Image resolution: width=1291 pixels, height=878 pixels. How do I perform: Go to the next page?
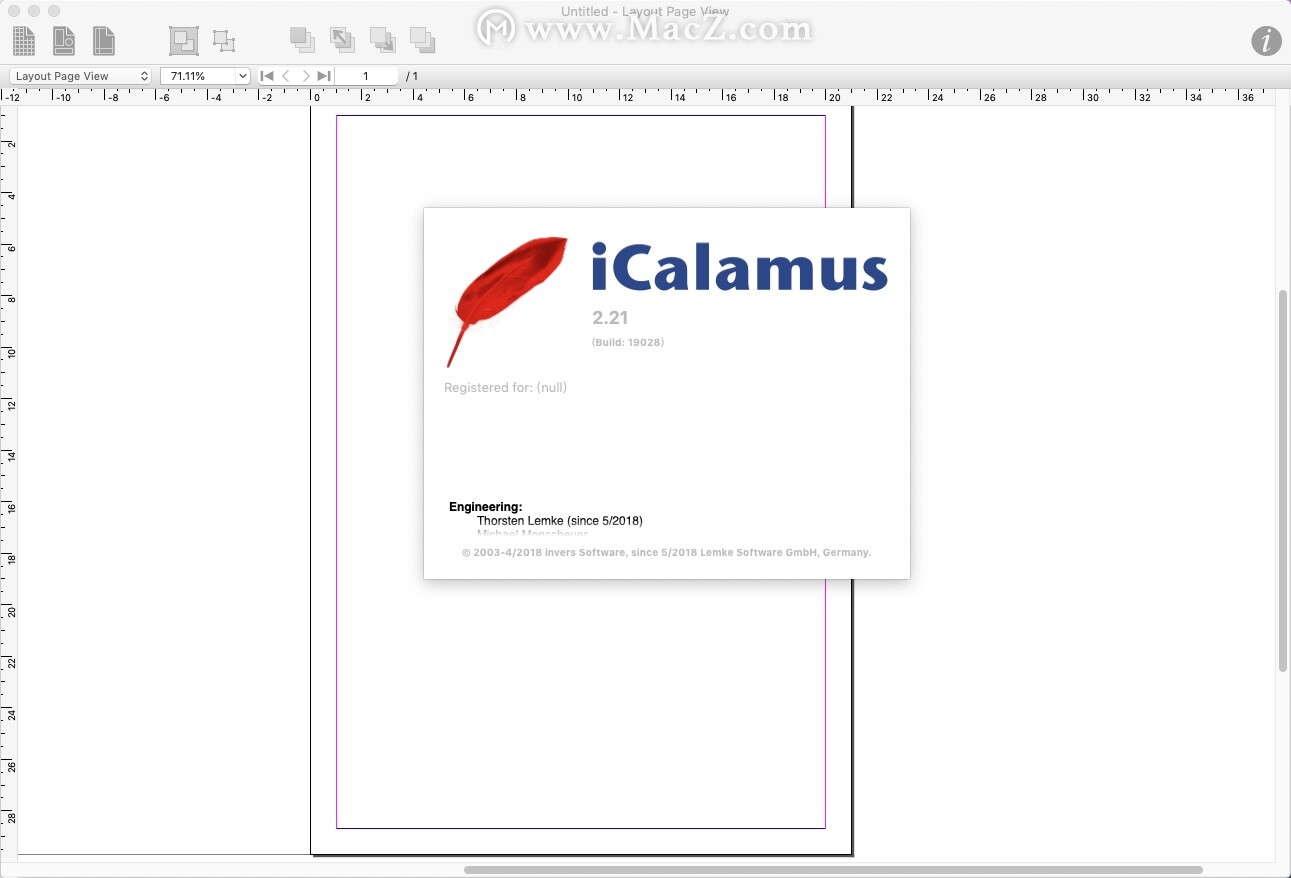305,76
